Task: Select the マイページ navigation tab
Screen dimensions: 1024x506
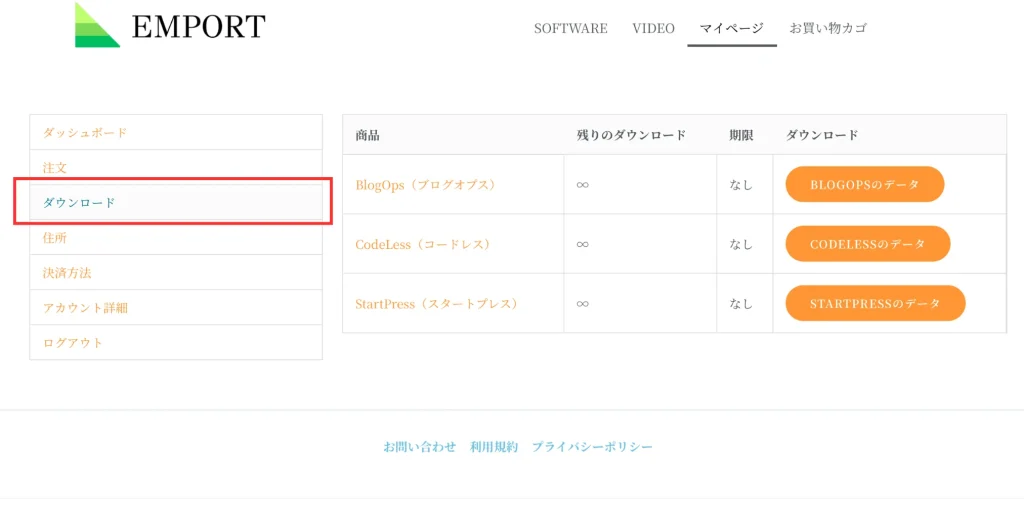Action: (x=731, y=28)
